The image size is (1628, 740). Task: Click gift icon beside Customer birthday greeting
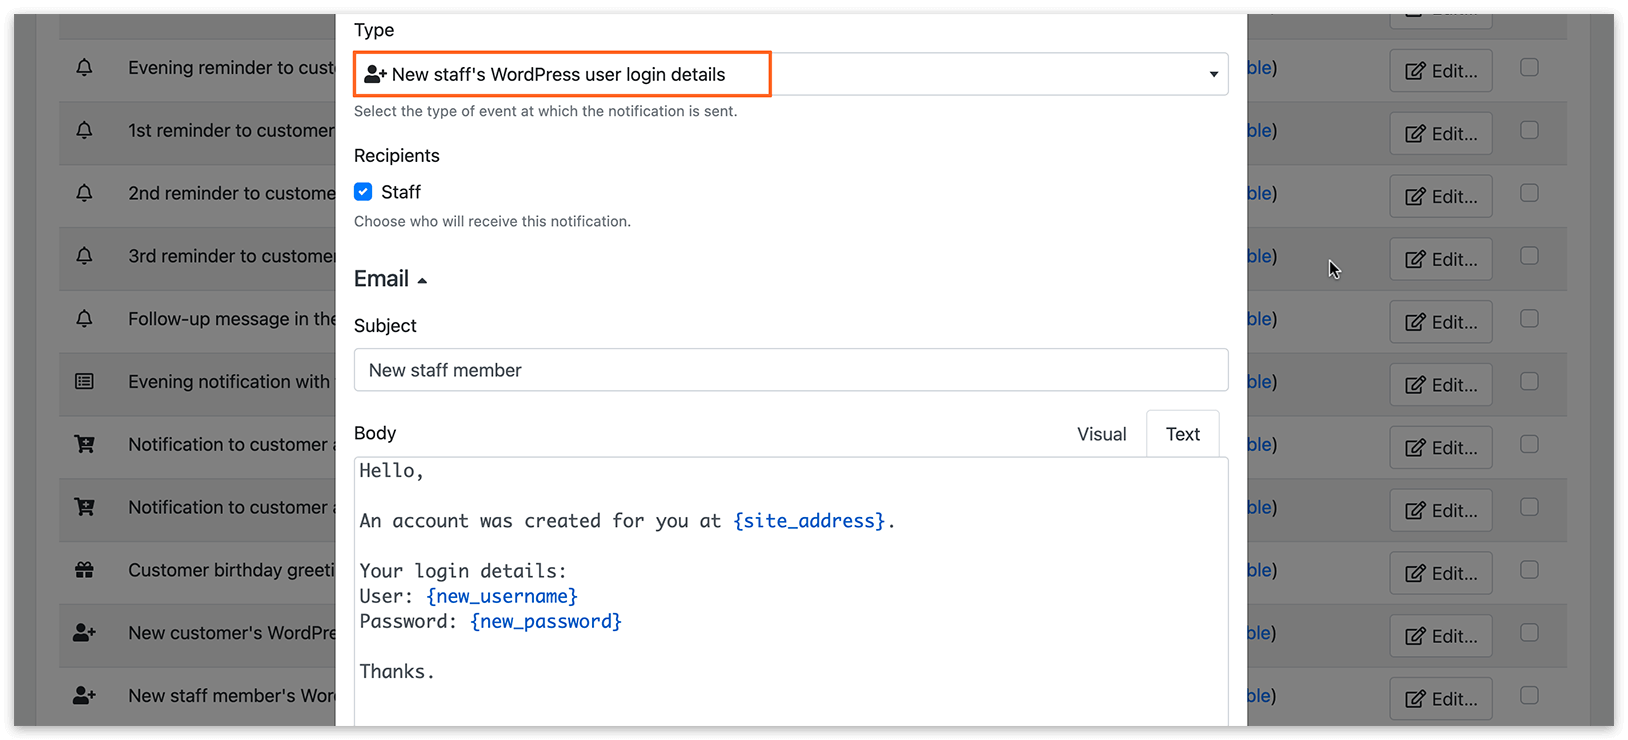pyautogui.click(x=85, y=570)
